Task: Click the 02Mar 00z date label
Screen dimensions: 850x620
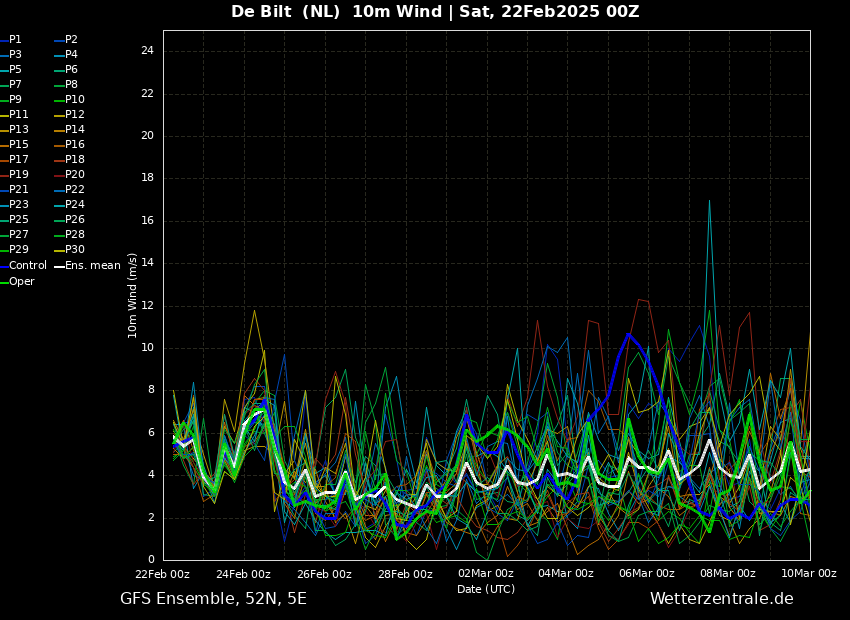Action: tap(486, 574)
